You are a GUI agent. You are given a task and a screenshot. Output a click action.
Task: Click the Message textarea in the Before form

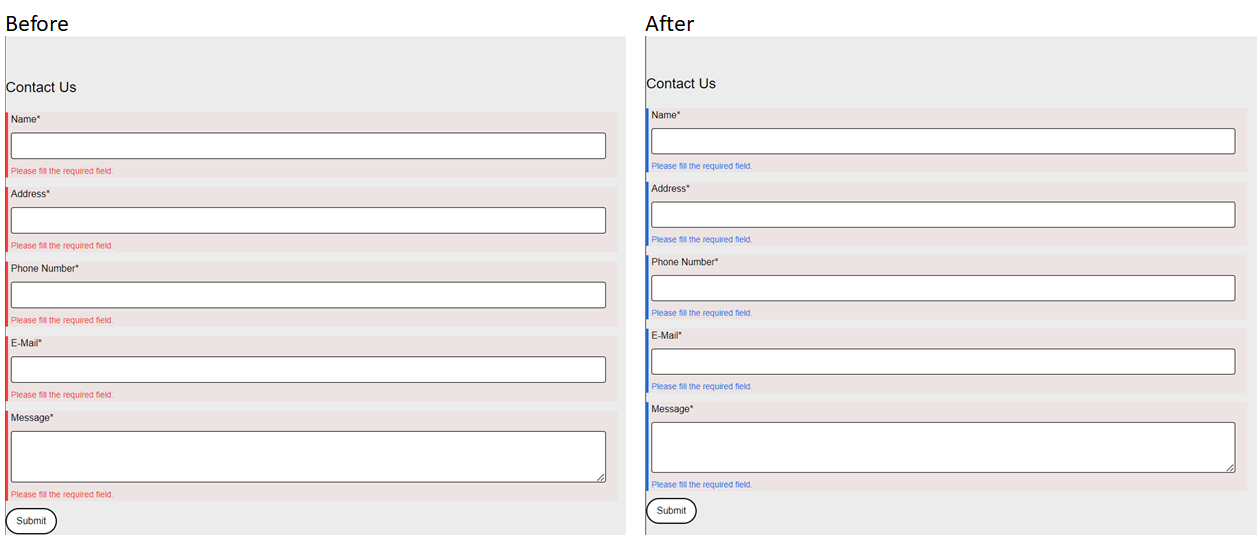click(308, 457)
